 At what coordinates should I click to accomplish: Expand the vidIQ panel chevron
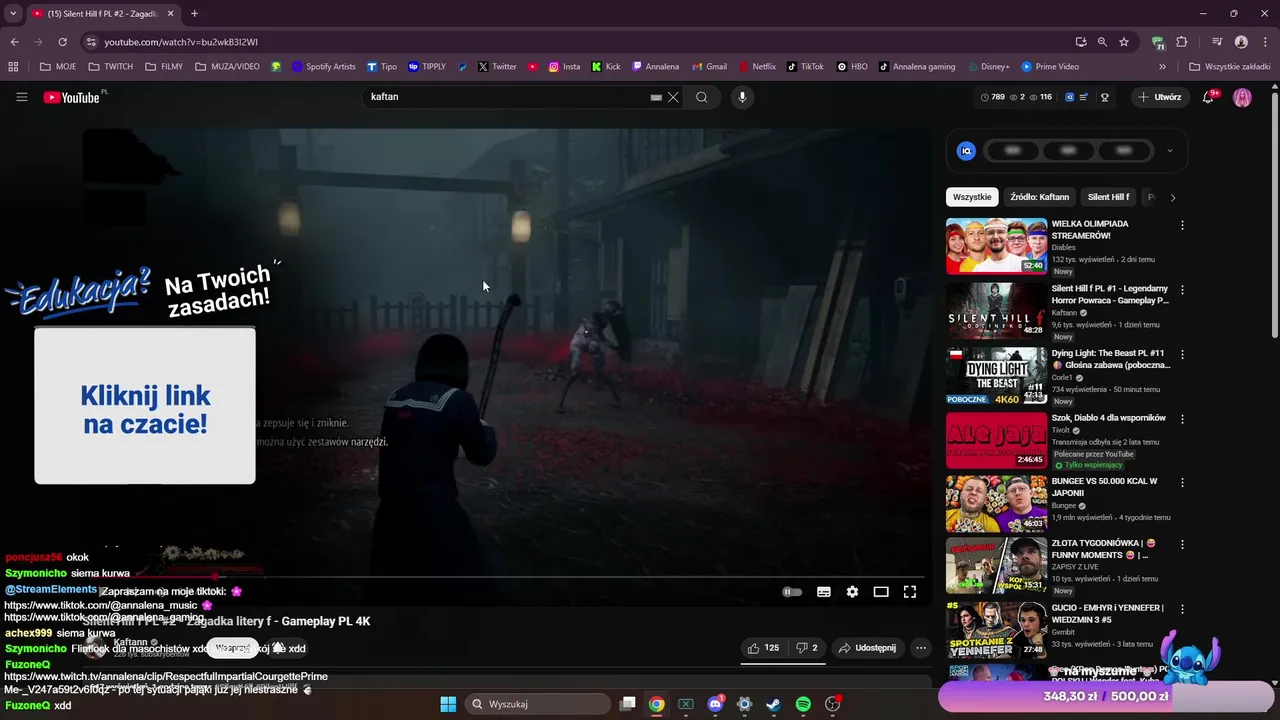click(x=1169, y=151)
